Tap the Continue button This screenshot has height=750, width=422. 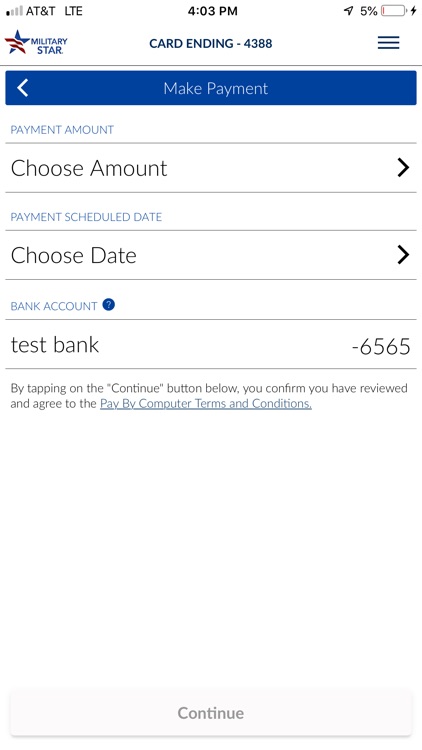pyautogui.click(x=211, y=713)
